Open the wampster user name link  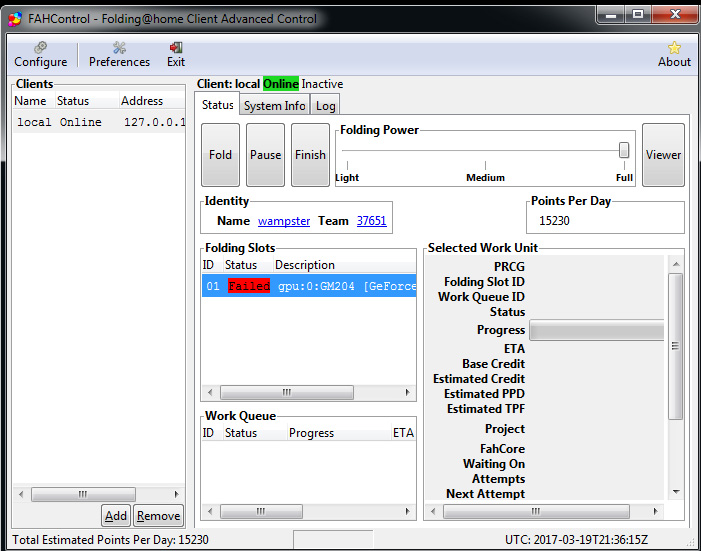(x=284, y=221)
